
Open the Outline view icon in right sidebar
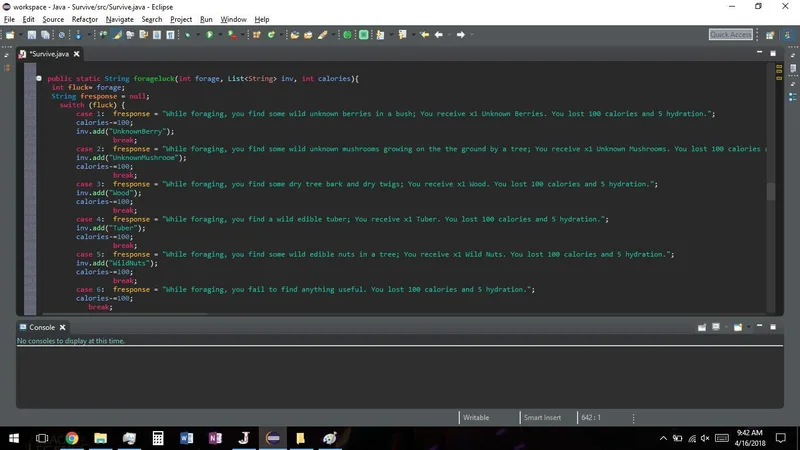(x=792, y=97)
